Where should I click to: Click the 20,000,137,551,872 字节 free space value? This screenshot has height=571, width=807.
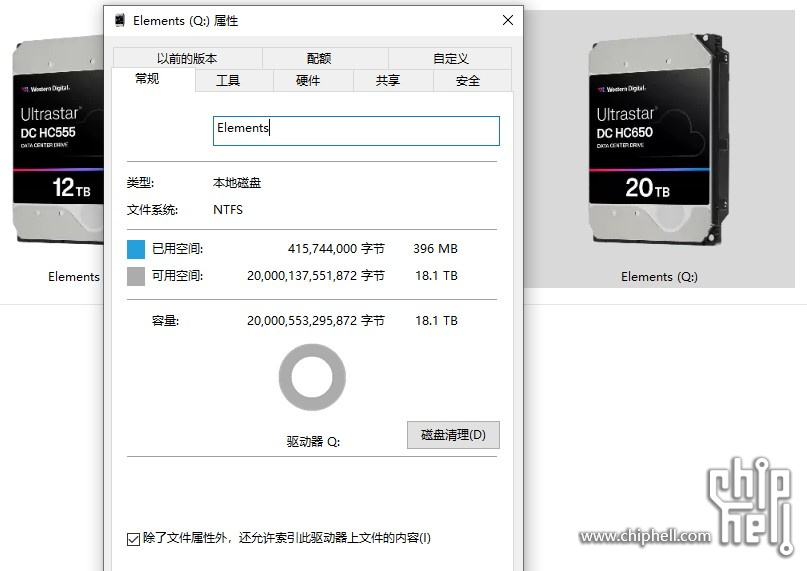pos(316,276)
